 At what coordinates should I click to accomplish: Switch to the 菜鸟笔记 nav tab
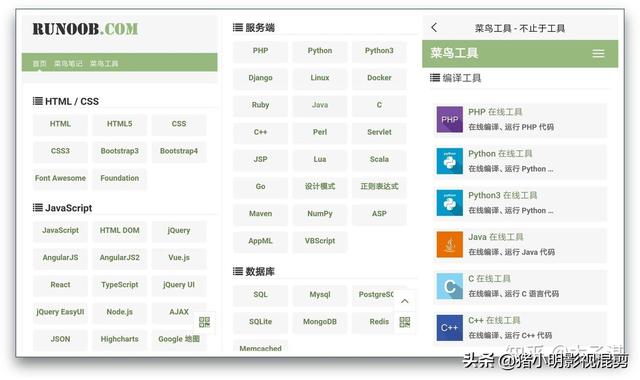point(68,63)
